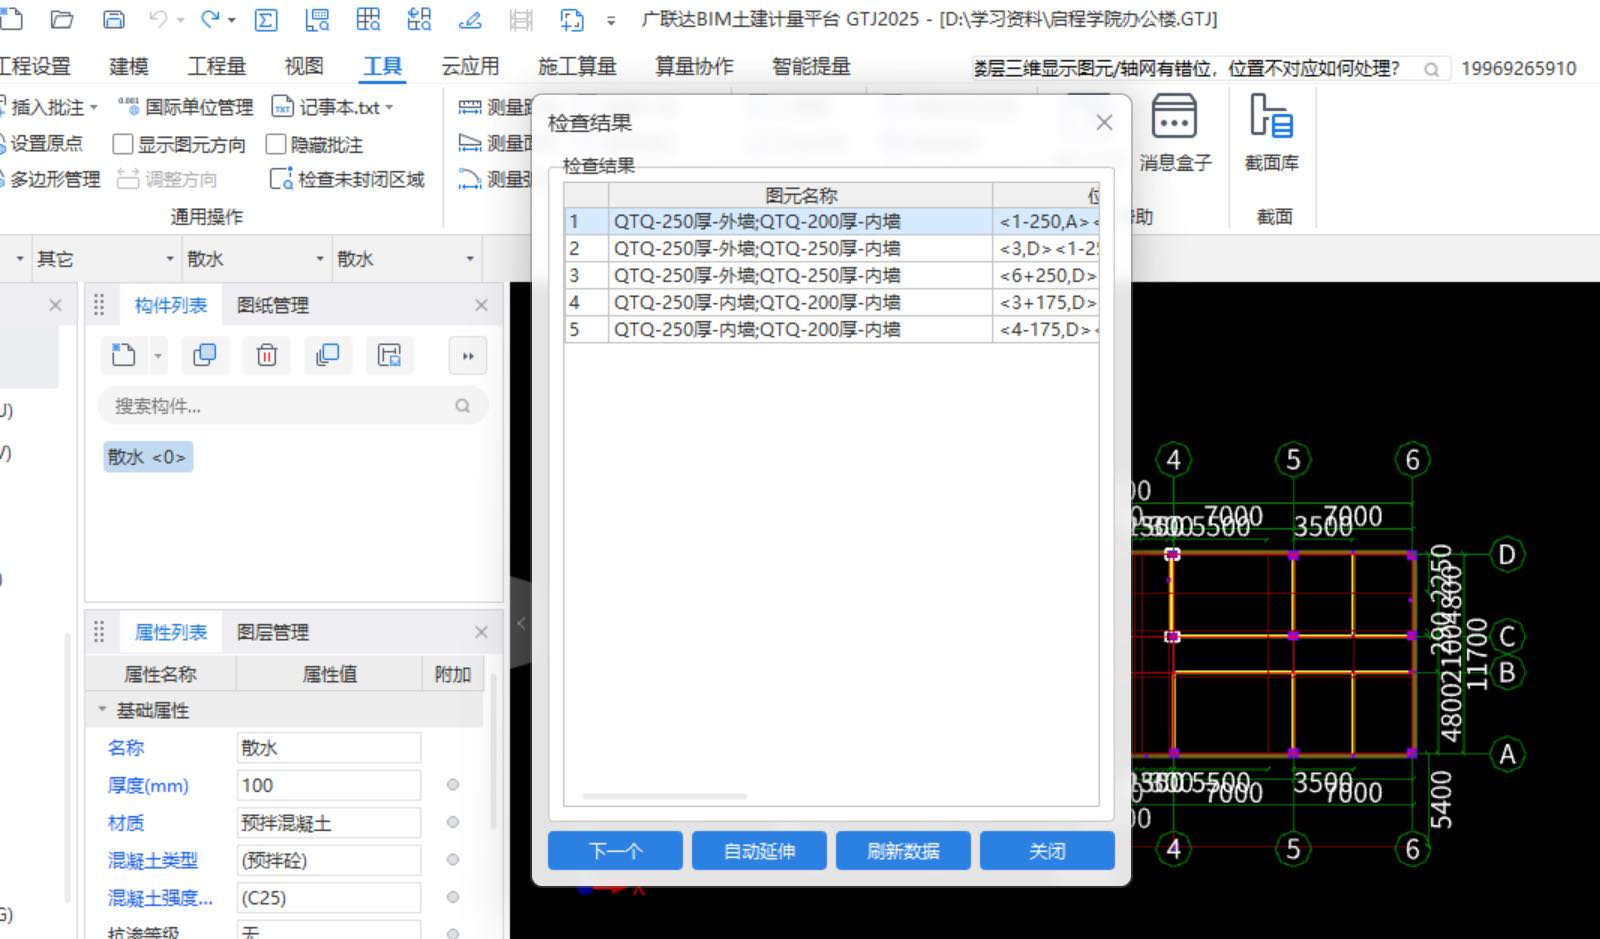This screenshot has width=1600, height=939.
Task: Open the 智能提量 ribbon tab
Action: pos(811,66)
